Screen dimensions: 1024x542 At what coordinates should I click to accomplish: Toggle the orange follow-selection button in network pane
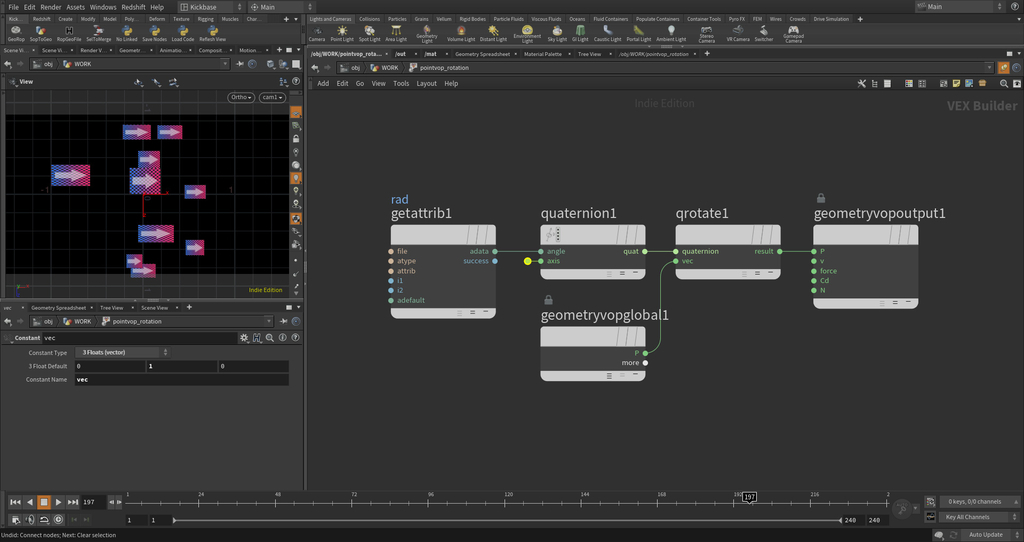point(1004,67)
